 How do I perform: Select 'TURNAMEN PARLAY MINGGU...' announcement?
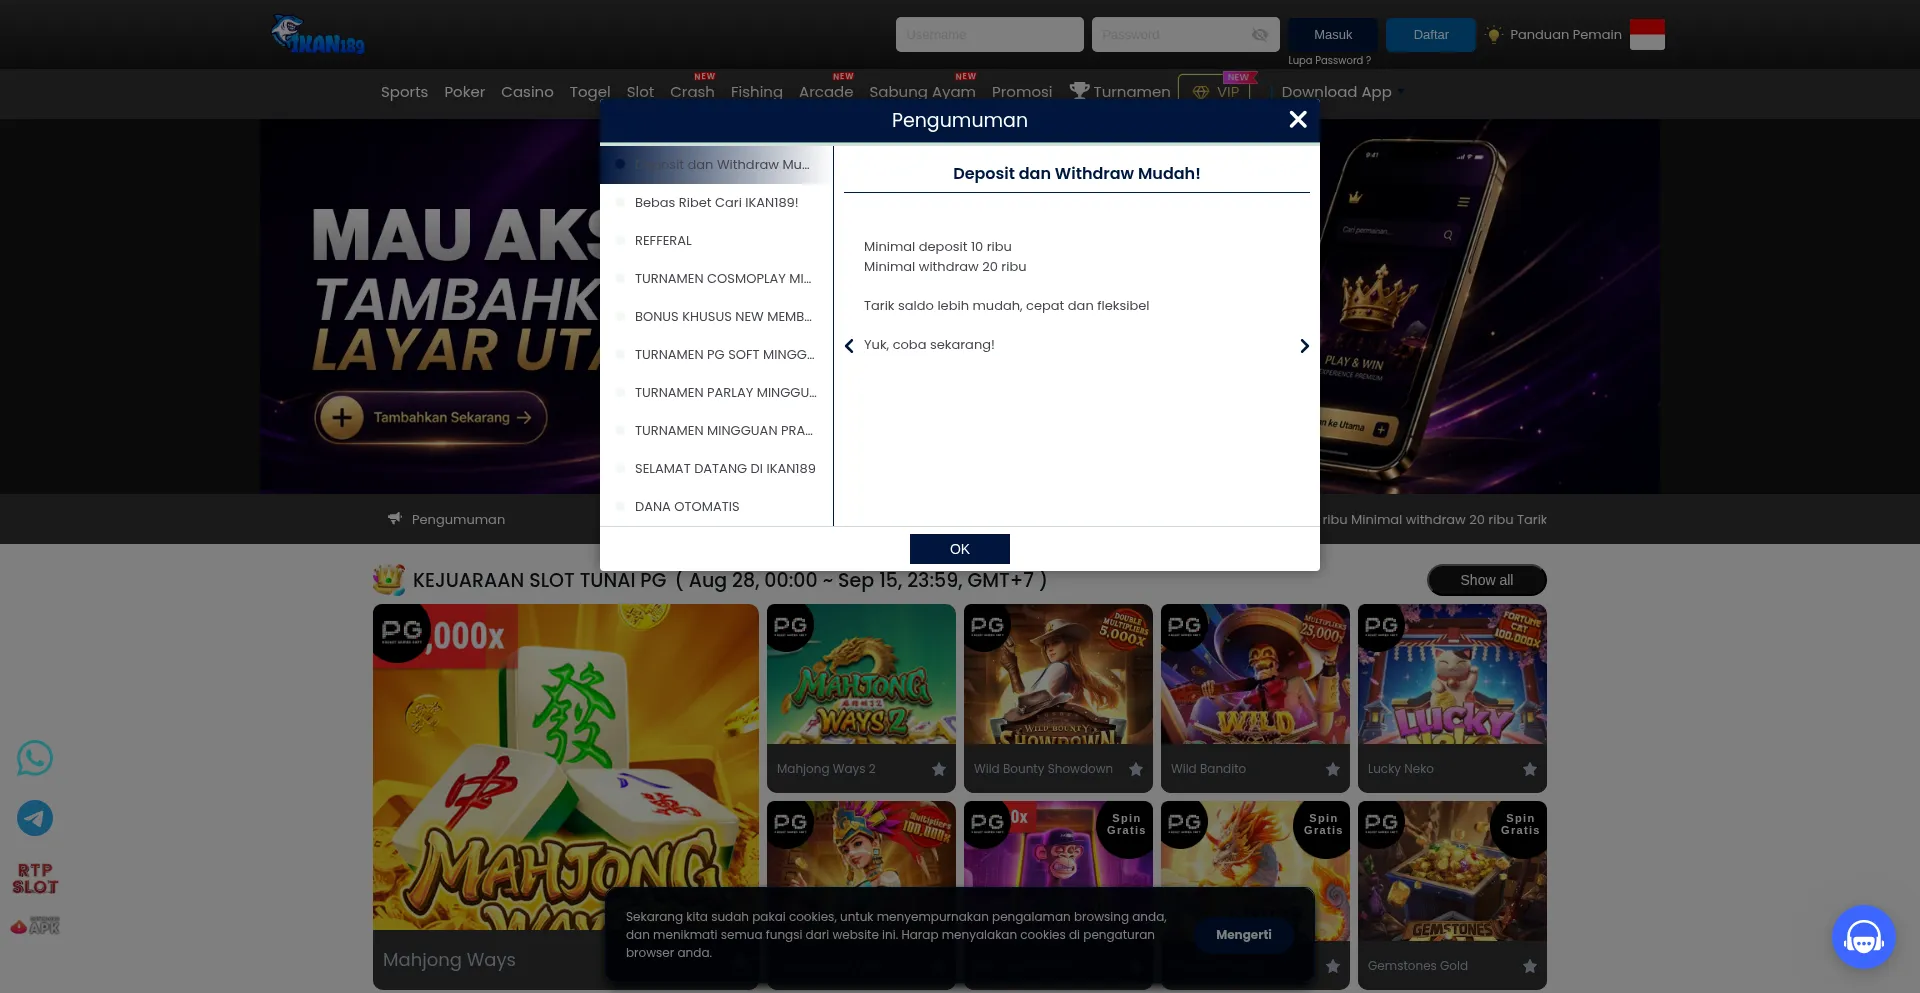click(716, 393)
